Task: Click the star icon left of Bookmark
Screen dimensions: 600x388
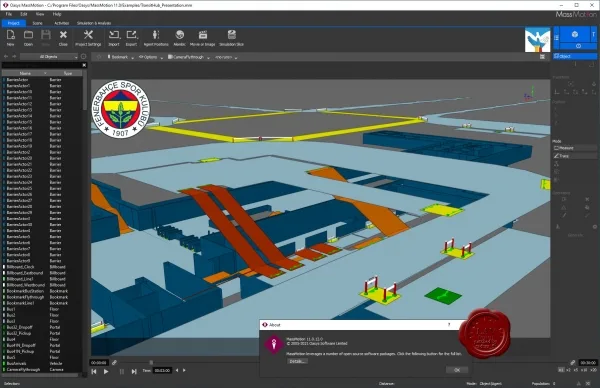Action: [x=99, y=57]
